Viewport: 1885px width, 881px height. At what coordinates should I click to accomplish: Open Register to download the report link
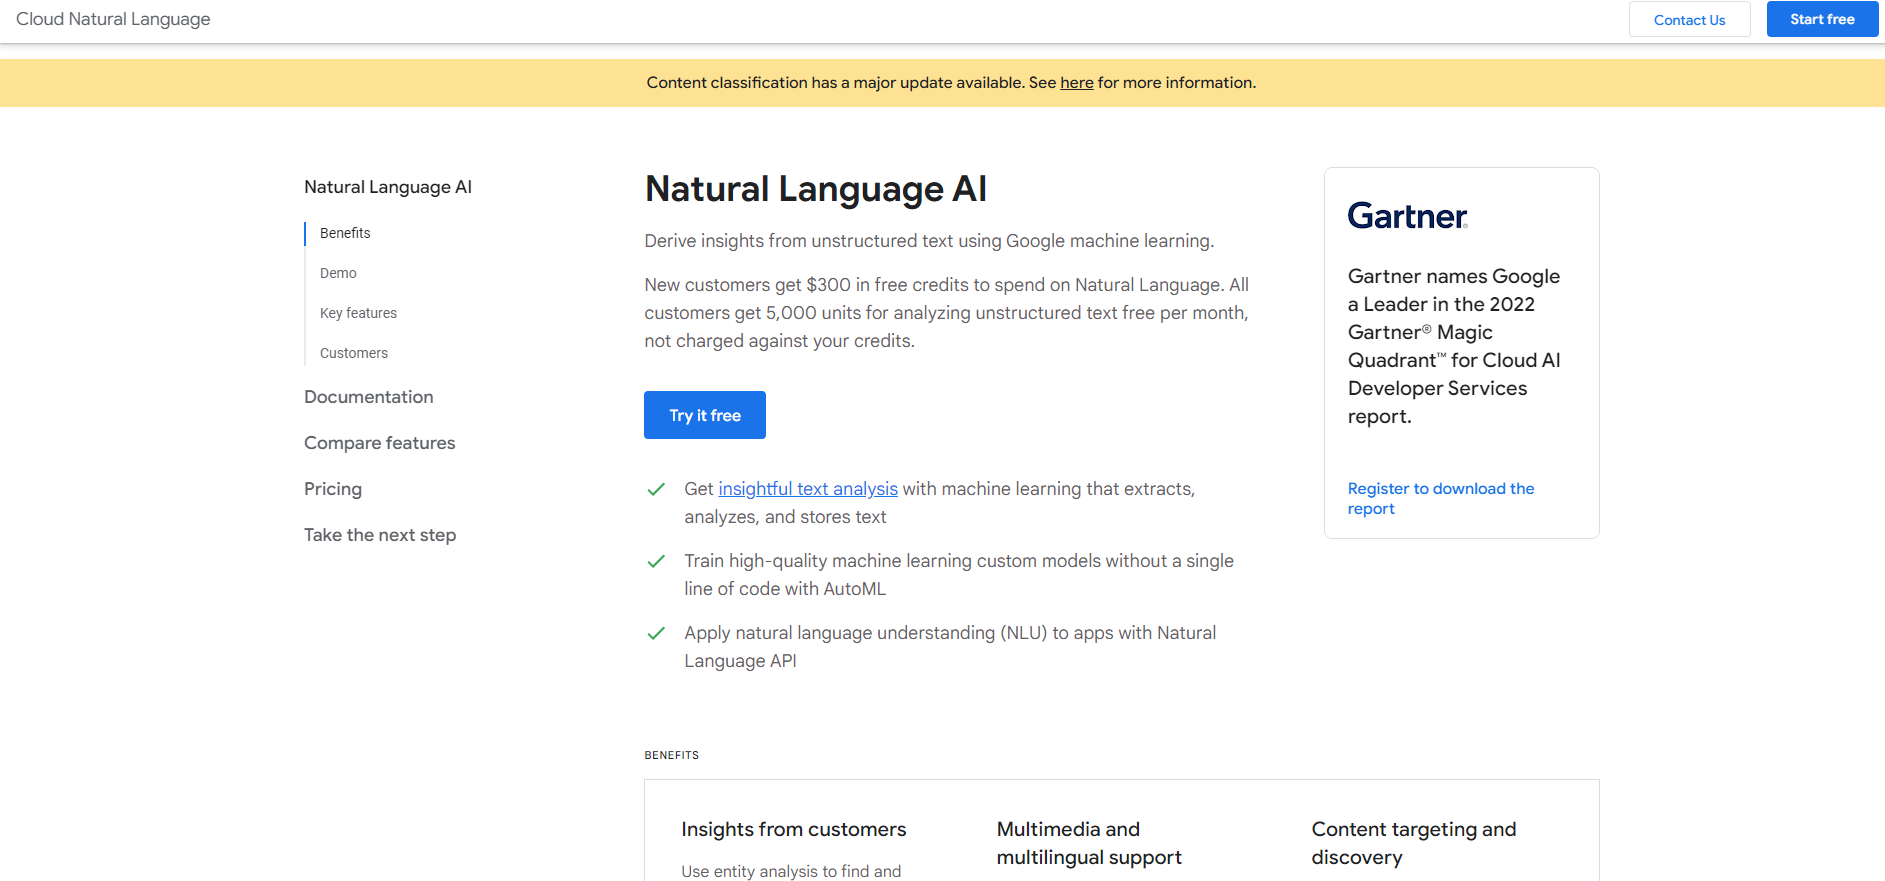click(x=1440, y=498)
